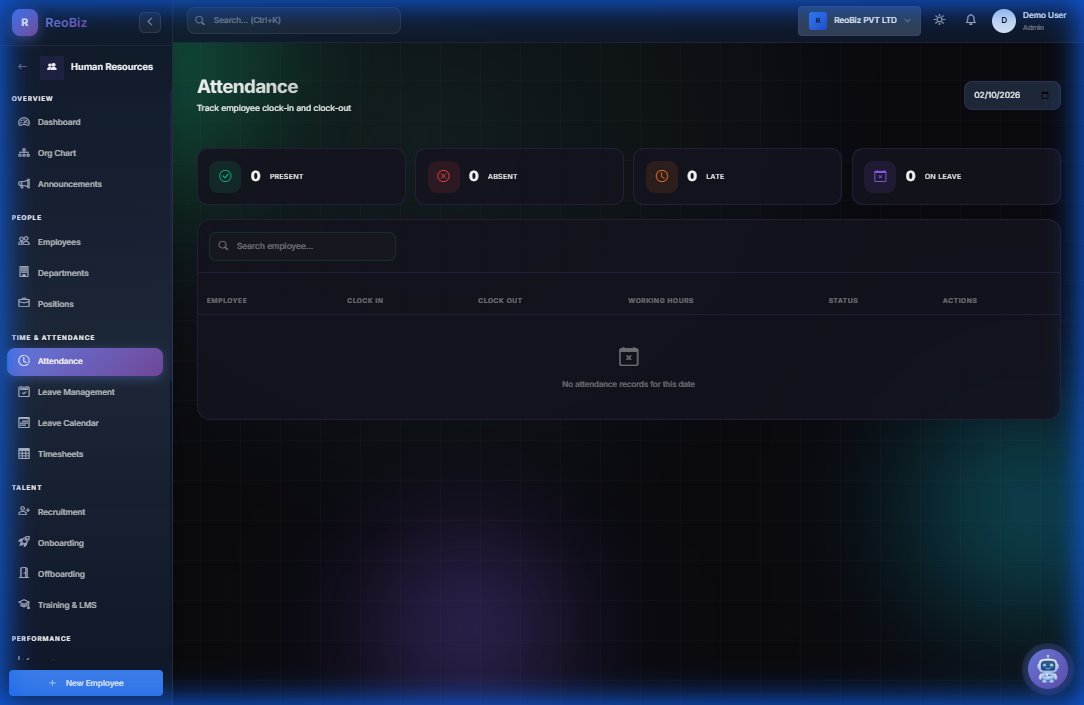Screen dimensions: 1084x705
Task: Click the global search bar
Action: point(294,20)
